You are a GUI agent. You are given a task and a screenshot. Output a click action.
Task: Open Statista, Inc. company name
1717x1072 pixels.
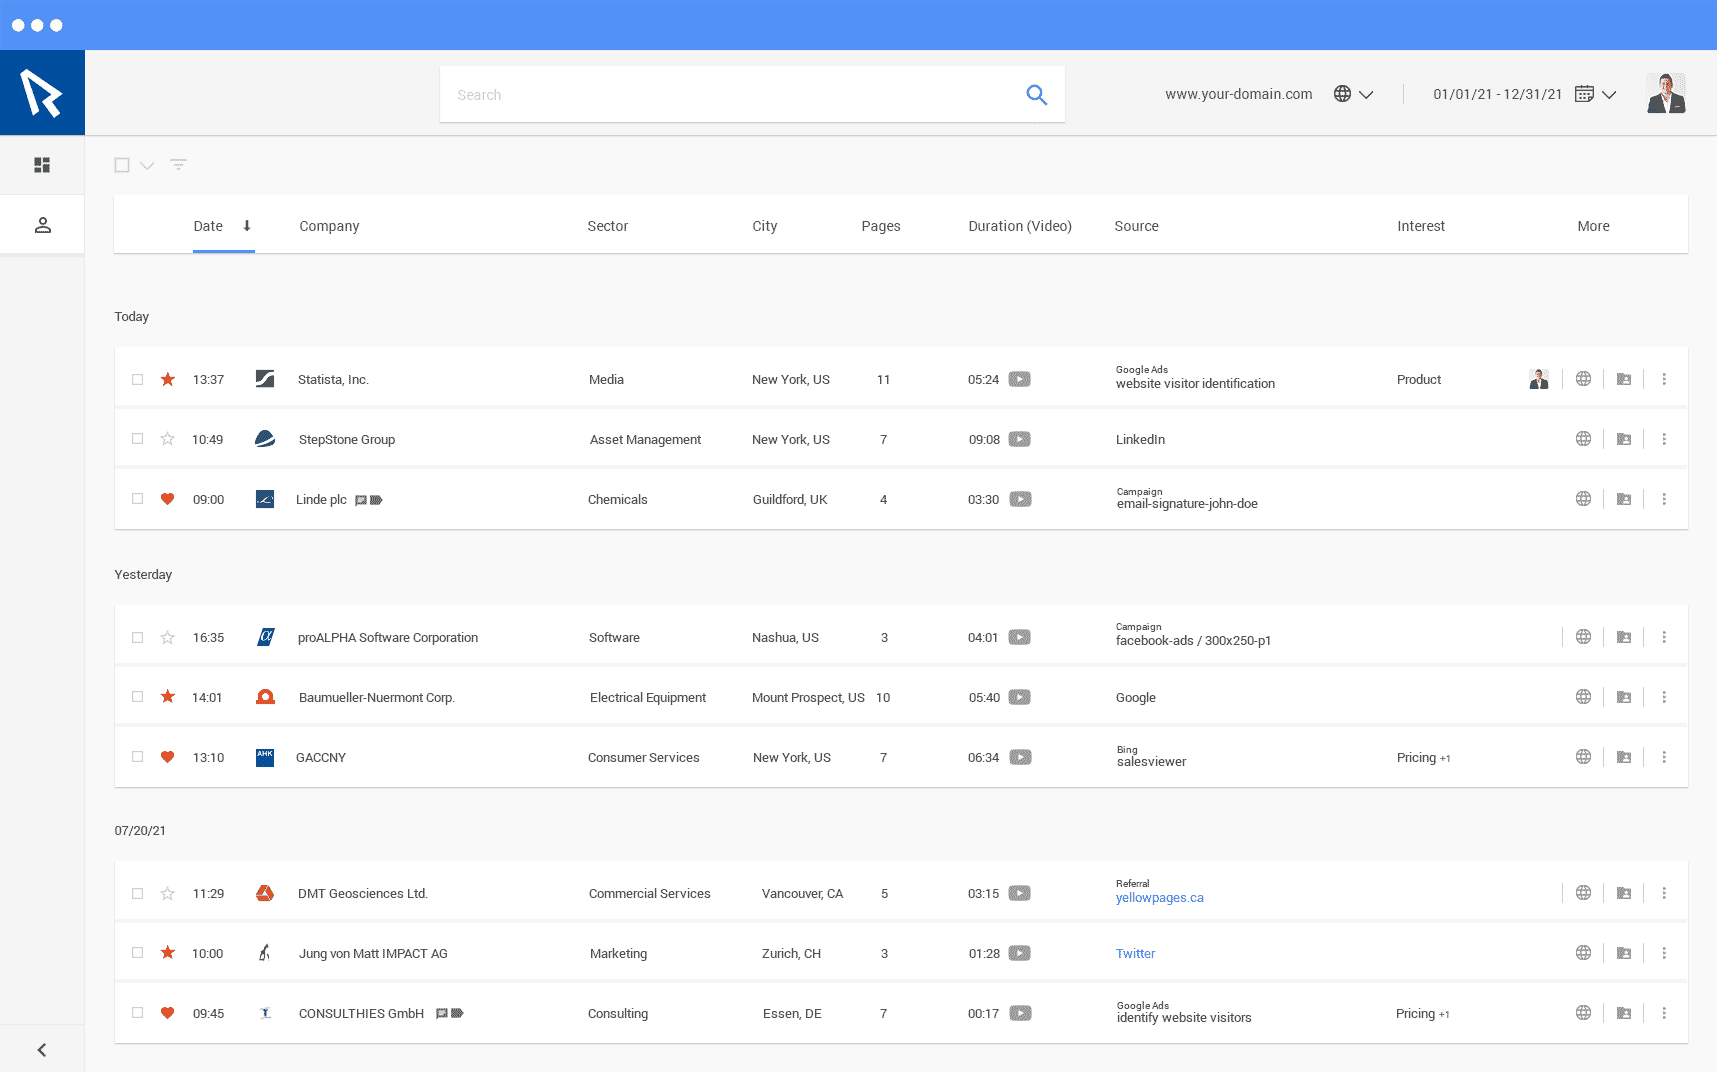click(333, 380)
